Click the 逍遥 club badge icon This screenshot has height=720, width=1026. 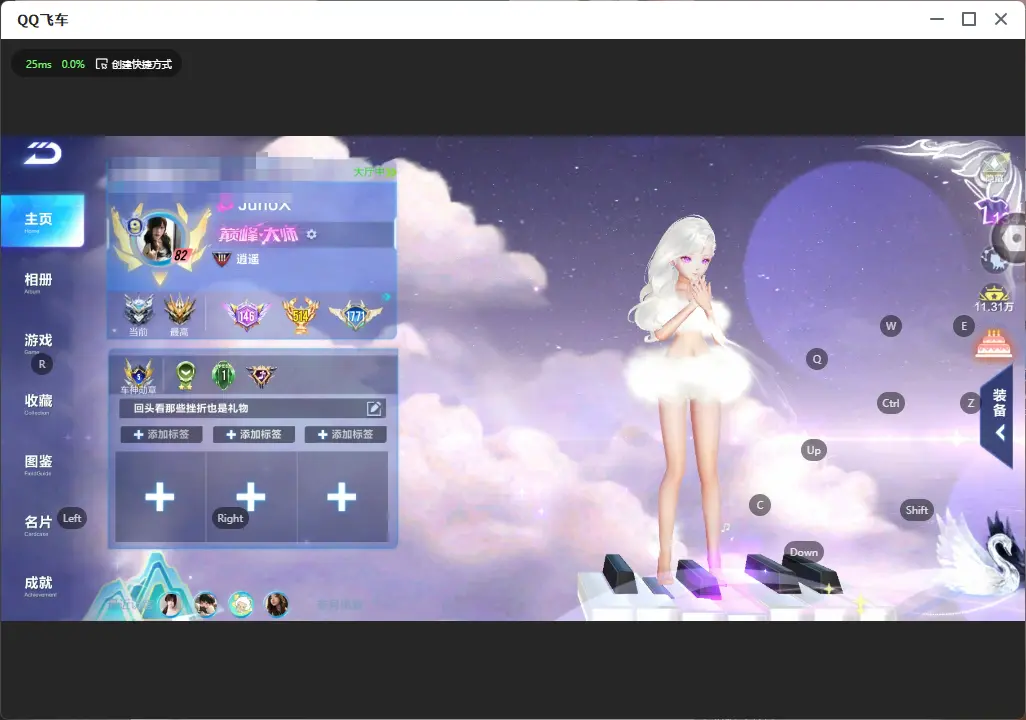click(x=222, y=259)
